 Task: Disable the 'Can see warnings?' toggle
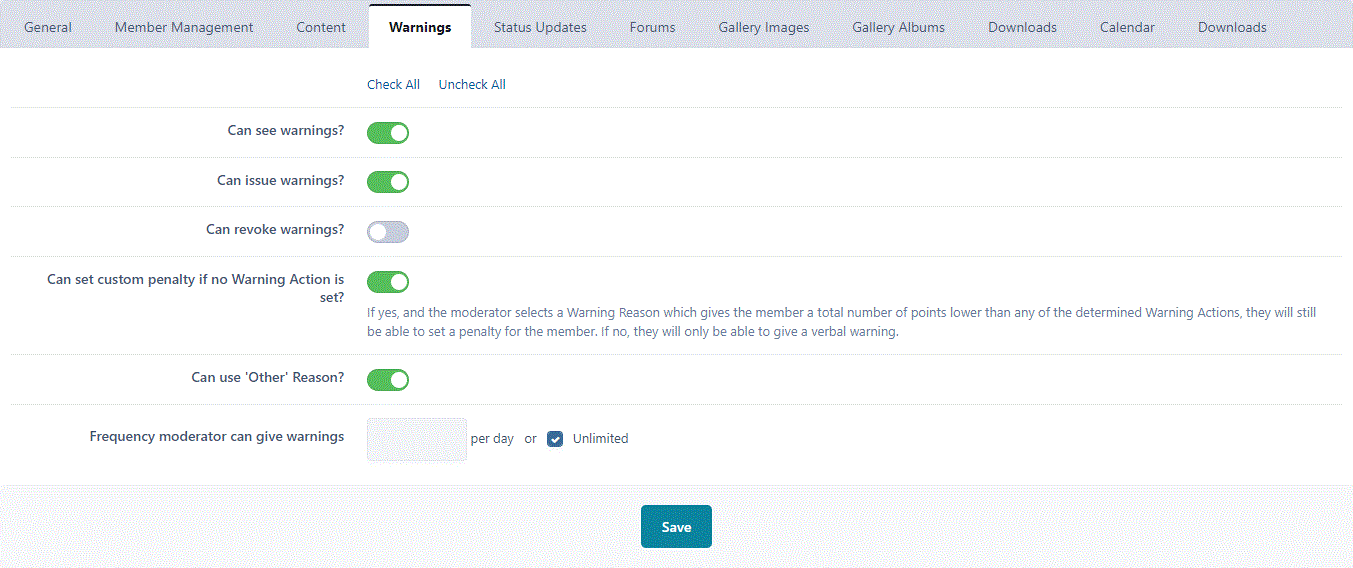point(388,133)
